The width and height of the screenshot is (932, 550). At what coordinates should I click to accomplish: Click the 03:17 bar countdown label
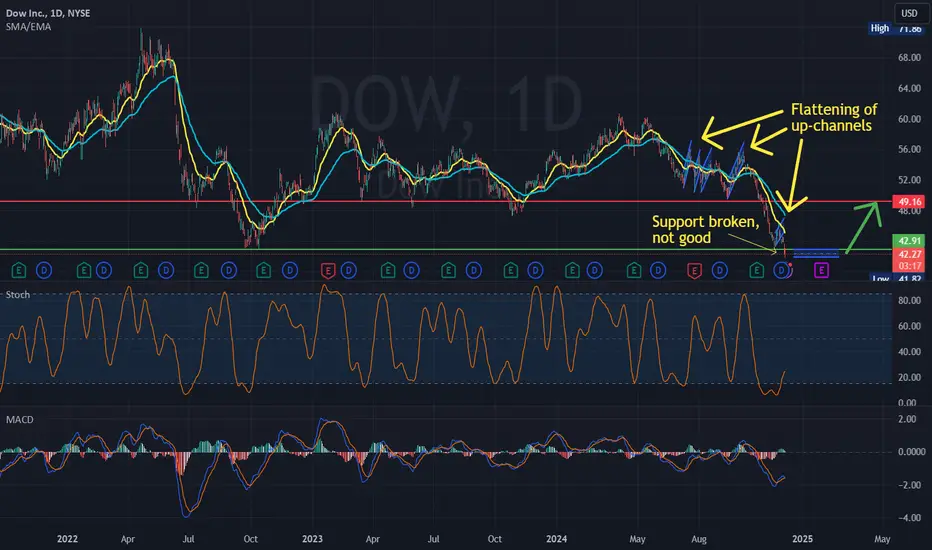909,266
